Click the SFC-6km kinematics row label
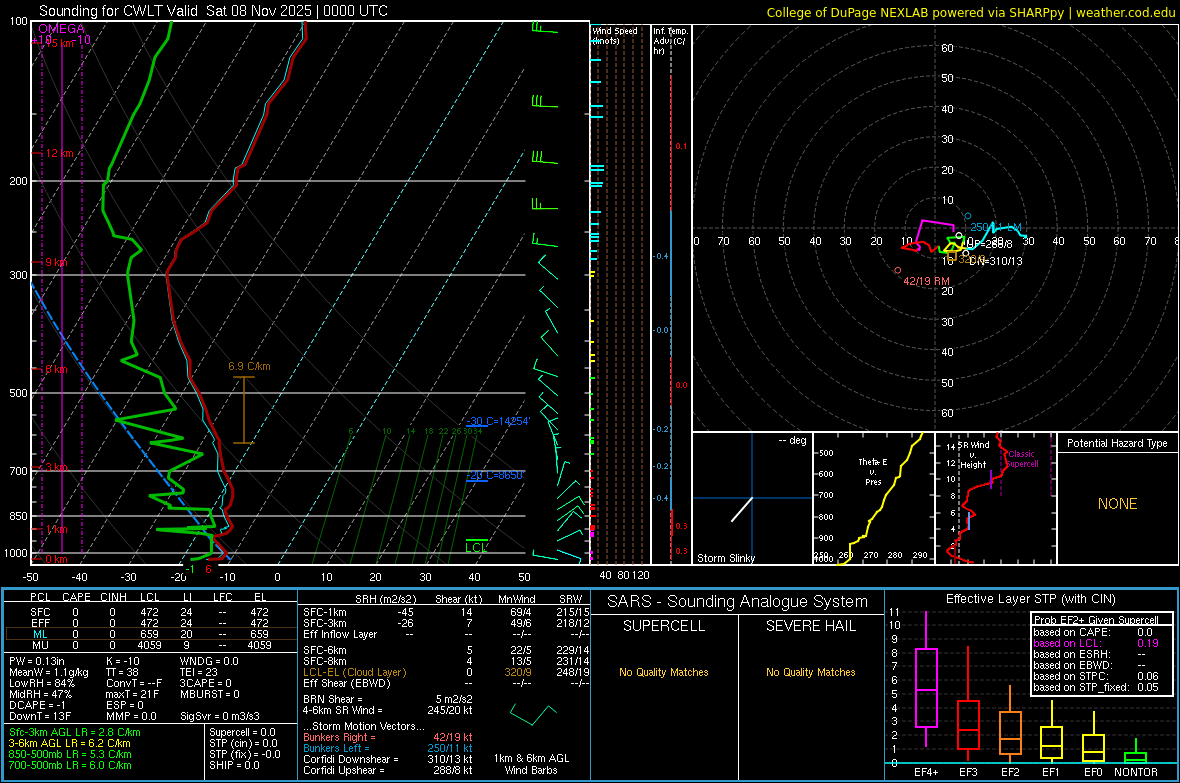Screen dimensions: 1180x783 [x=324, y=650]
